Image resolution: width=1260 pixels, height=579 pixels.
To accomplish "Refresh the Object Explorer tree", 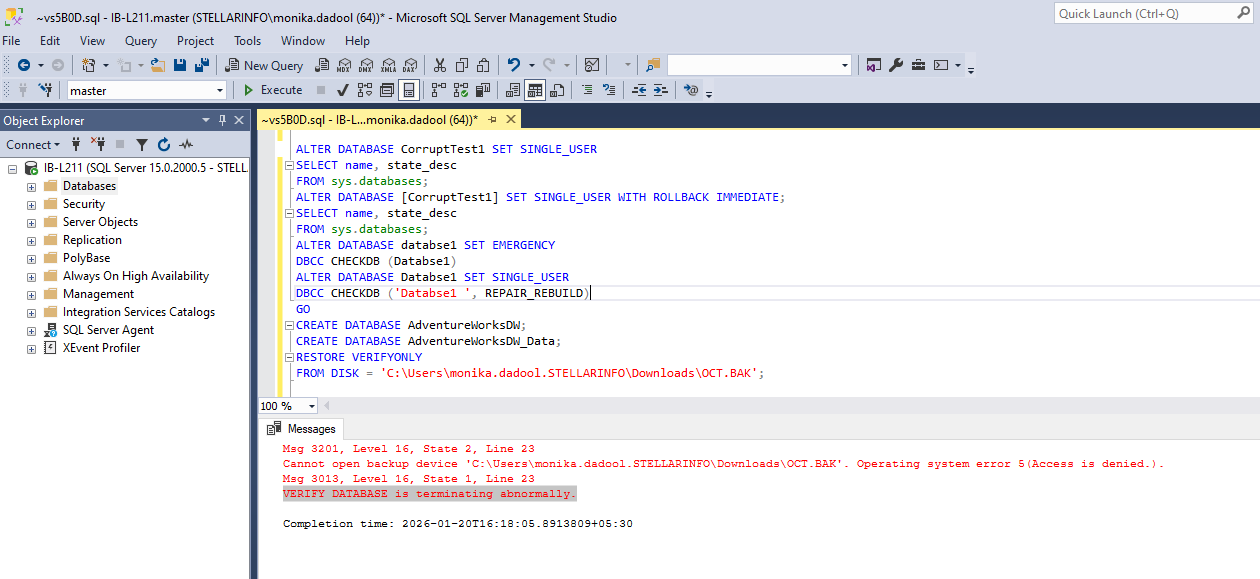I will point(164,145).
